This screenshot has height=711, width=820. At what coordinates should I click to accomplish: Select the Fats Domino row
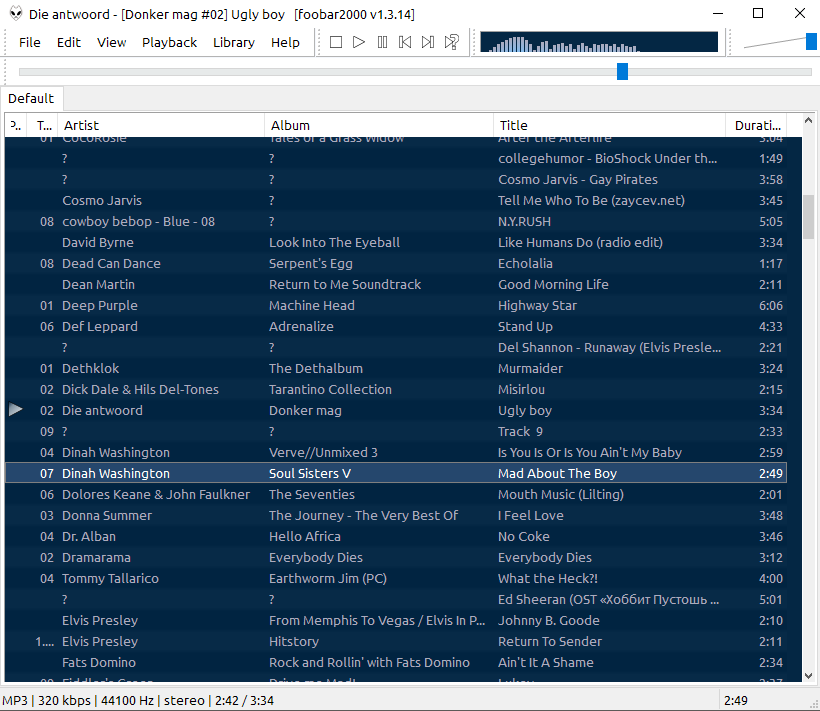tap(396, 662)
